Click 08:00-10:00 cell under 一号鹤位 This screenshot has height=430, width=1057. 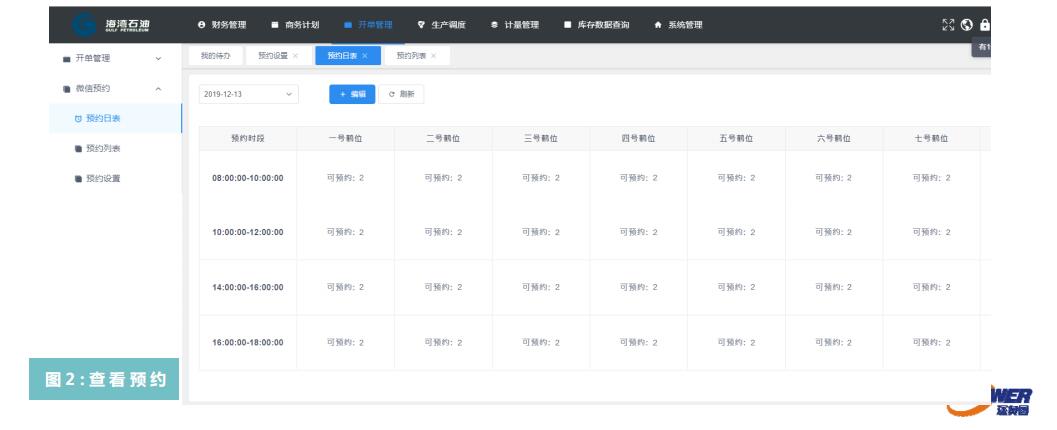click(x=346, y=178)
